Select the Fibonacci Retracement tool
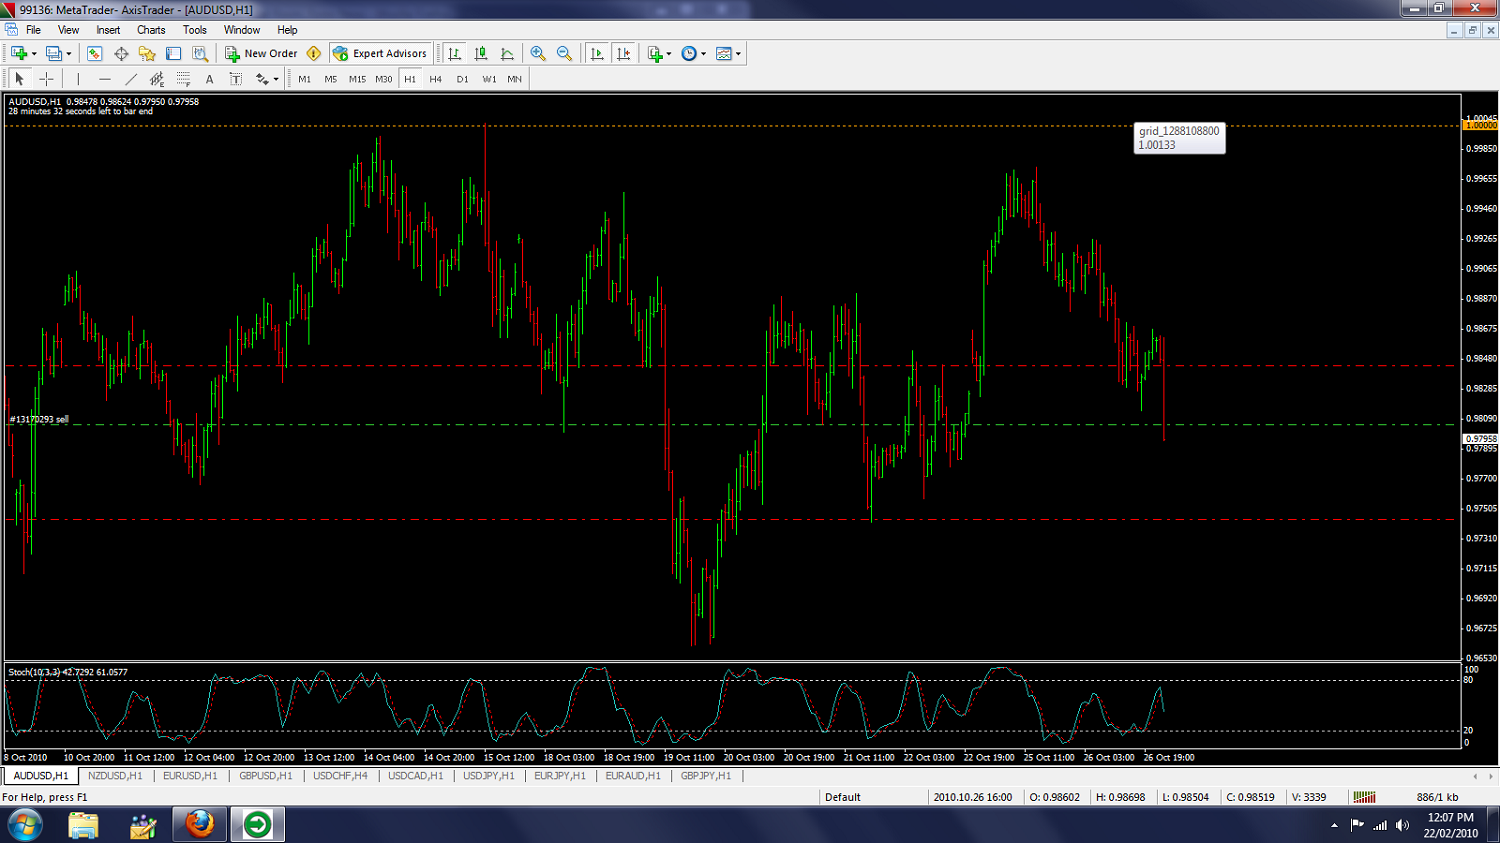Screen dimensions: 1500x843 [183, 79]
